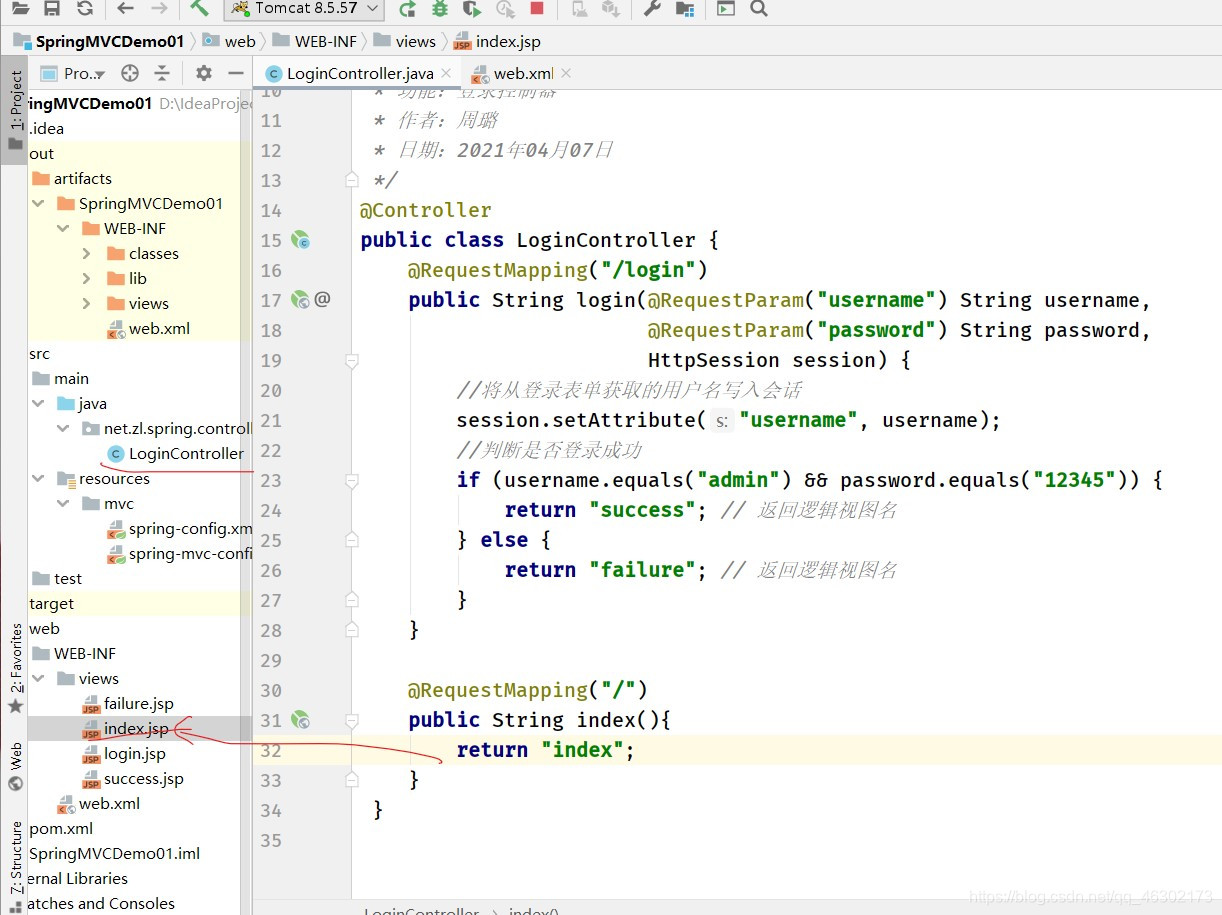Close the LoginController.java tab
This screenshot has width=1222, height=915.
(446, 73)
